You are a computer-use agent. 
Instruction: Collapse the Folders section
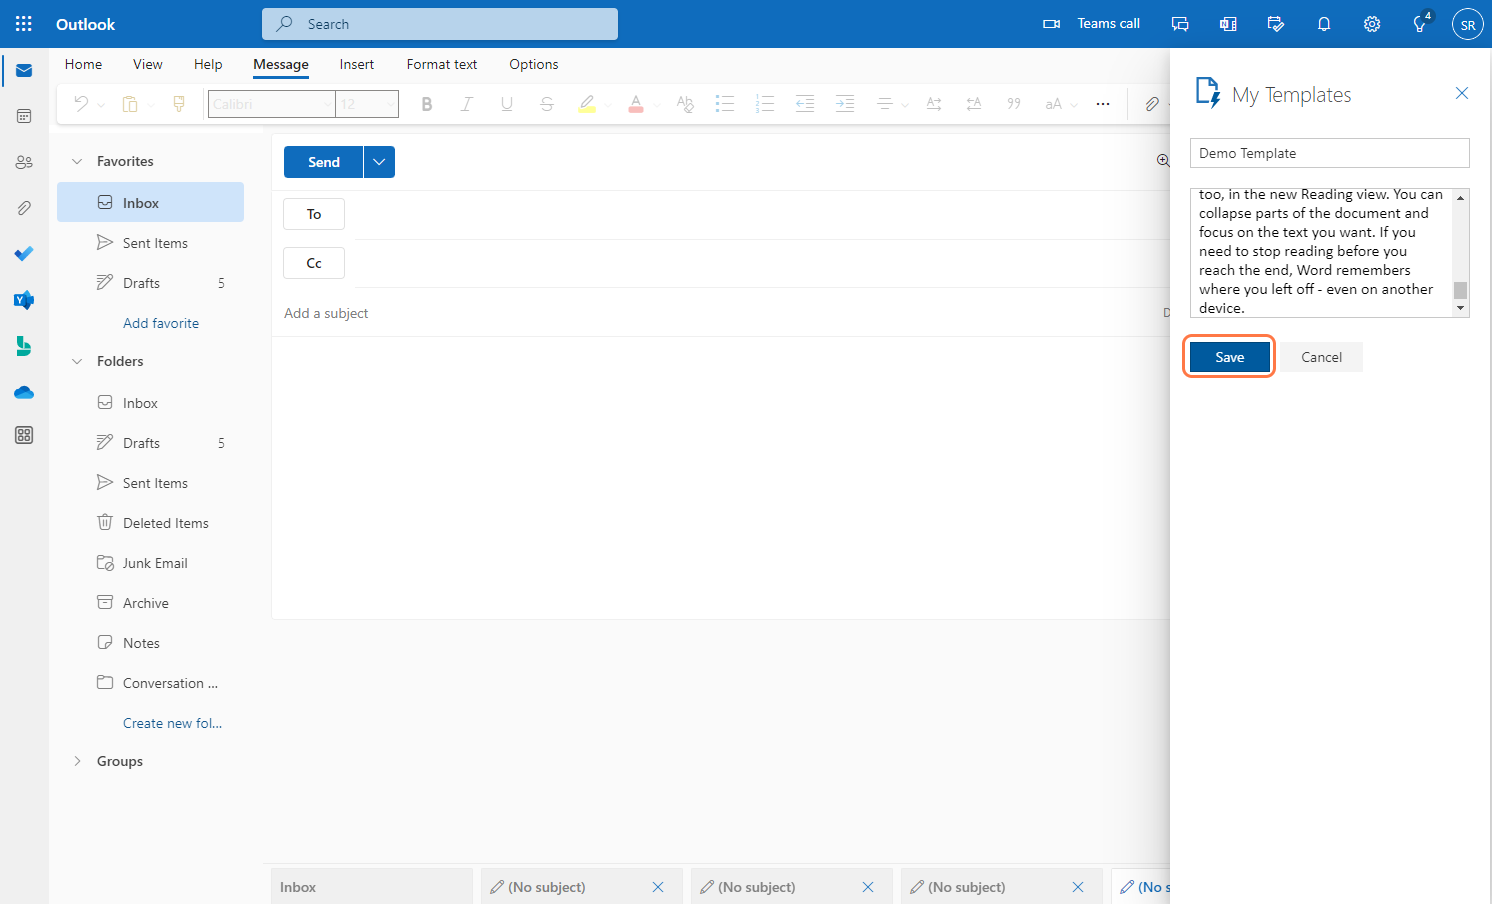click(x=77, y=361)
